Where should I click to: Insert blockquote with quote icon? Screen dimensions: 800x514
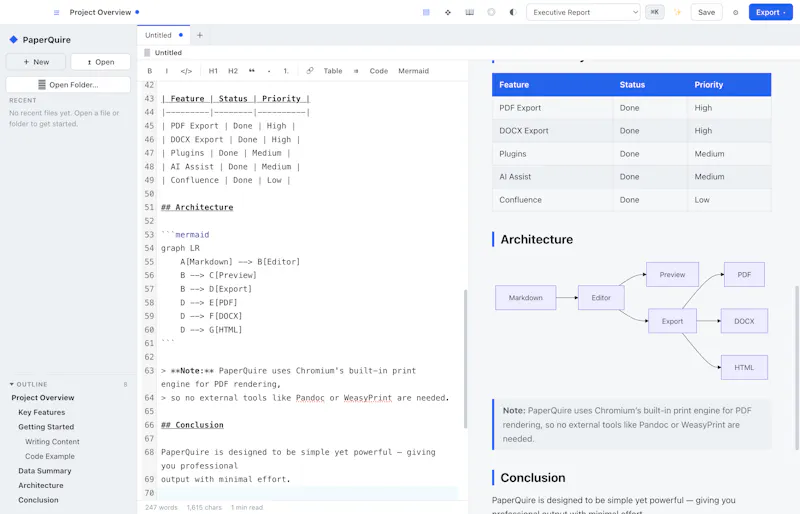pyautogui.click(x=252, y=71)
